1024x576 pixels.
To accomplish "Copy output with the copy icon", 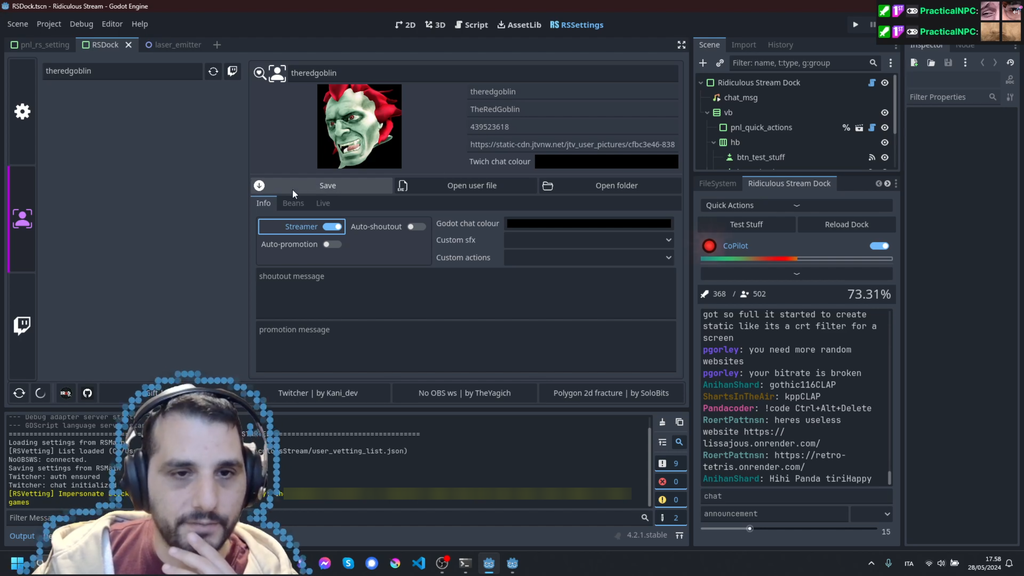I will pos(679,423).
